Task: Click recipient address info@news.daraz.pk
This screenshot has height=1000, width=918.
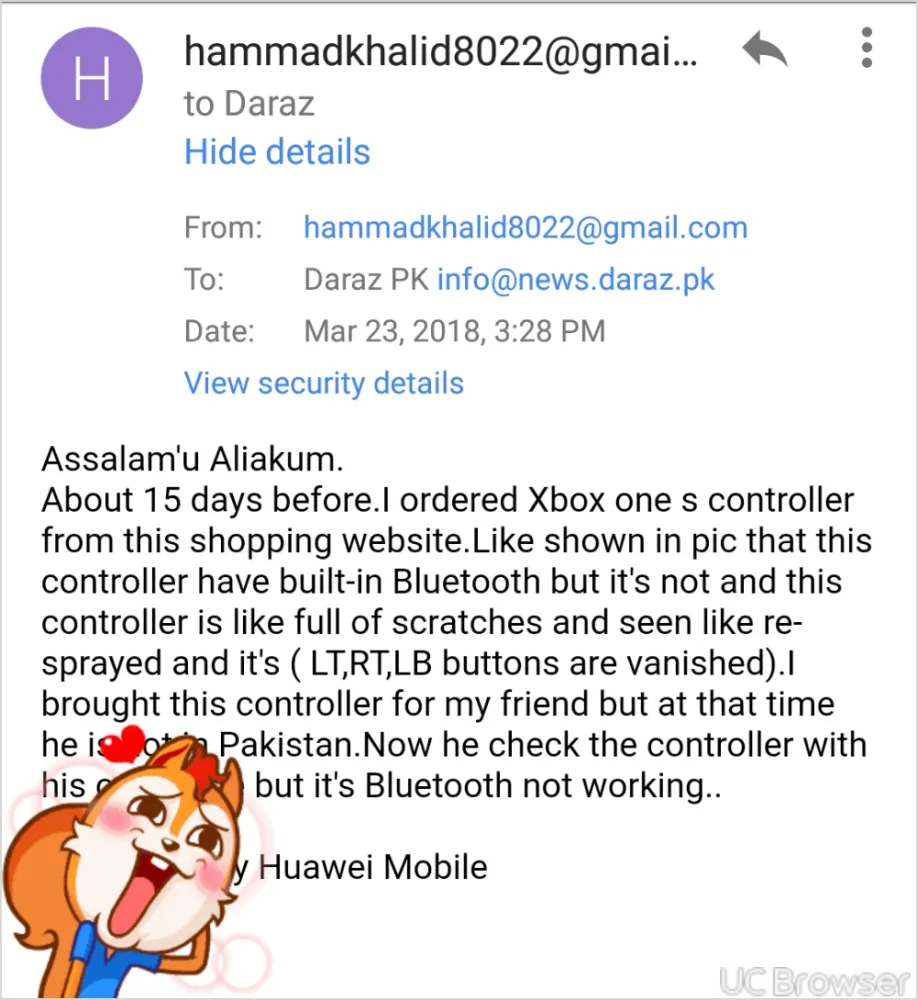Action: 575,279
